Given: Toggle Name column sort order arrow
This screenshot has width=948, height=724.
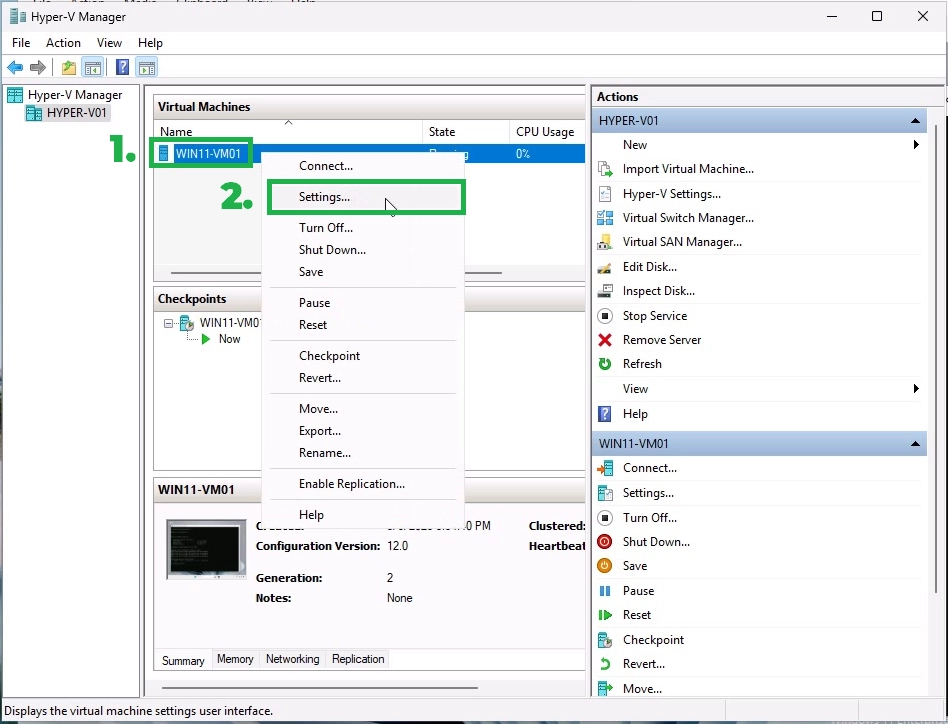Looking at the screenshot, I should [x=288, y=123].
